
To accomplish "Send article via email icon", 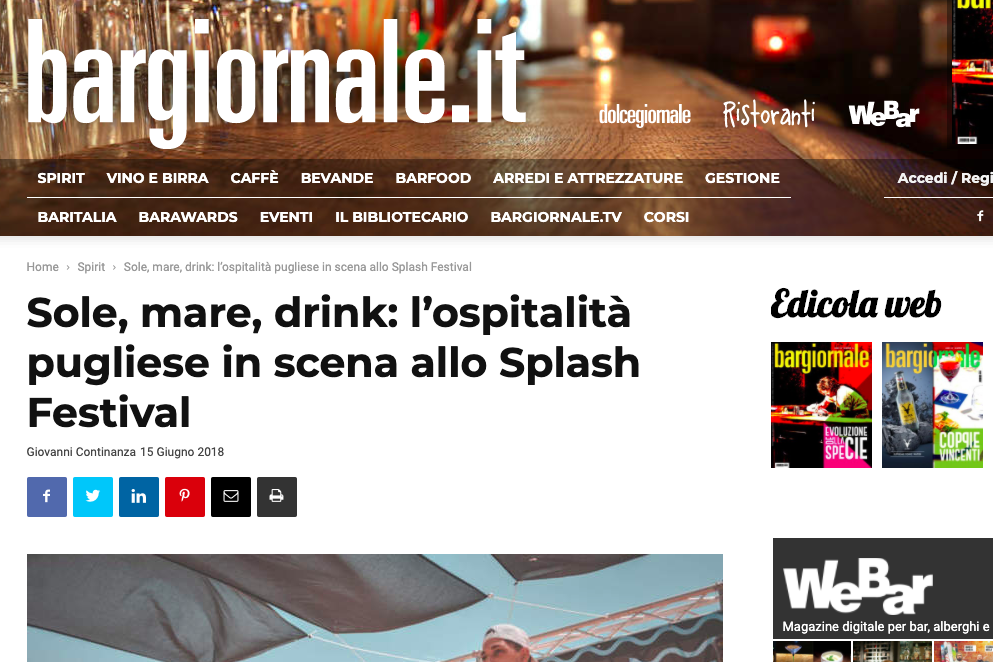I will pyautogui.click(x=231, y=497).
